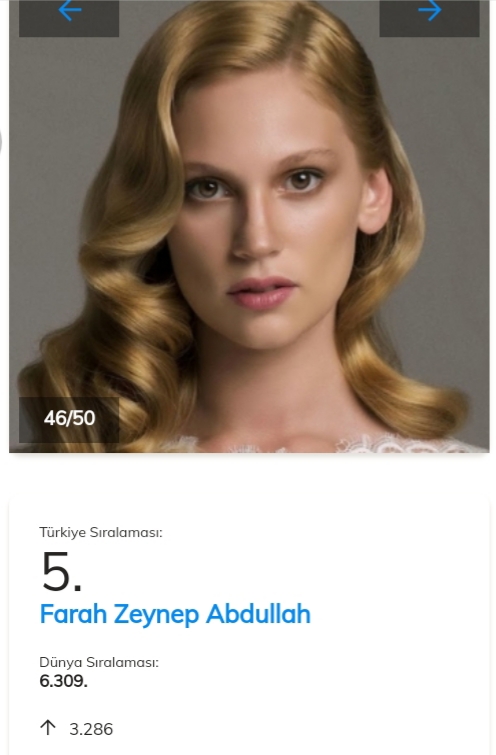Advance to next slide with right arrow
This screenshot has height=755, width=496.
[430, 11]
